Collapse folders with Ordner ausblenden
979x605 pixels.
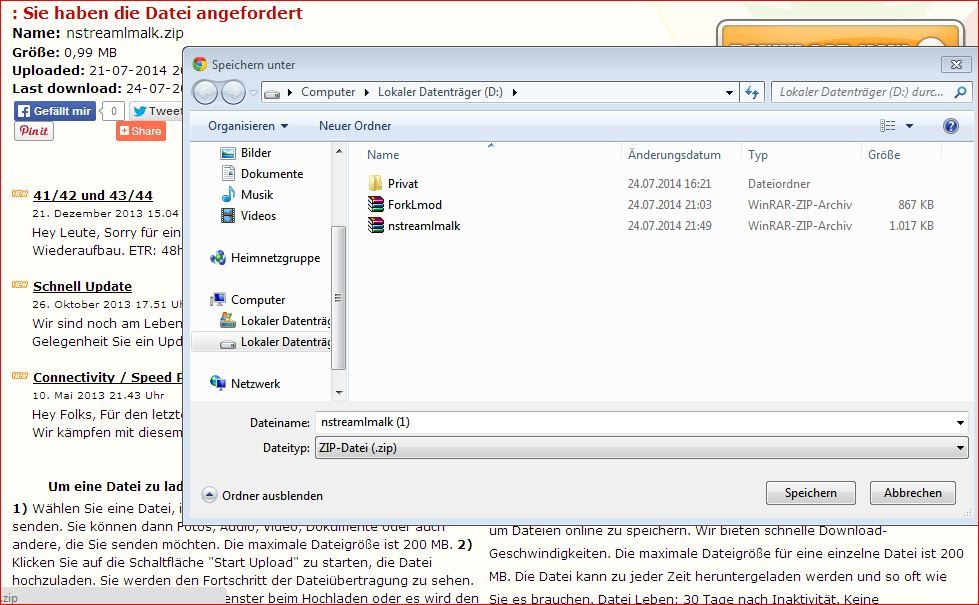[262, 496]
